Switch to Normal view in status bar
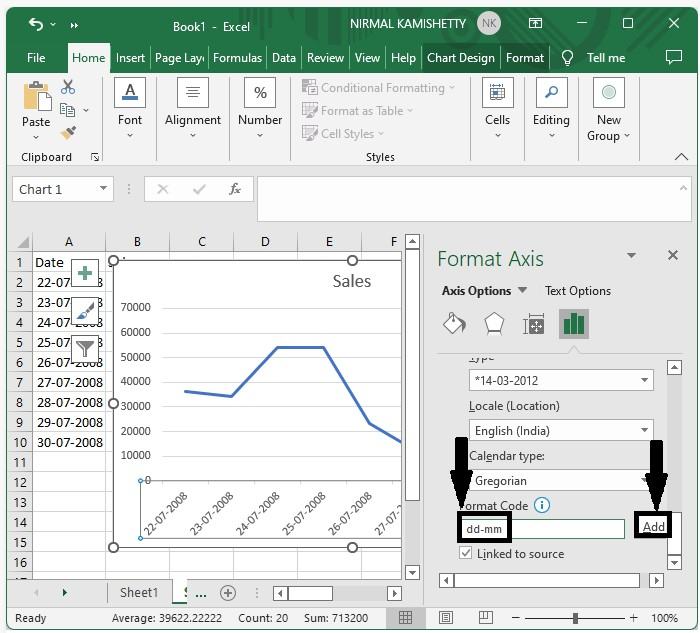The image size is (700, 633). coord(405,618)
